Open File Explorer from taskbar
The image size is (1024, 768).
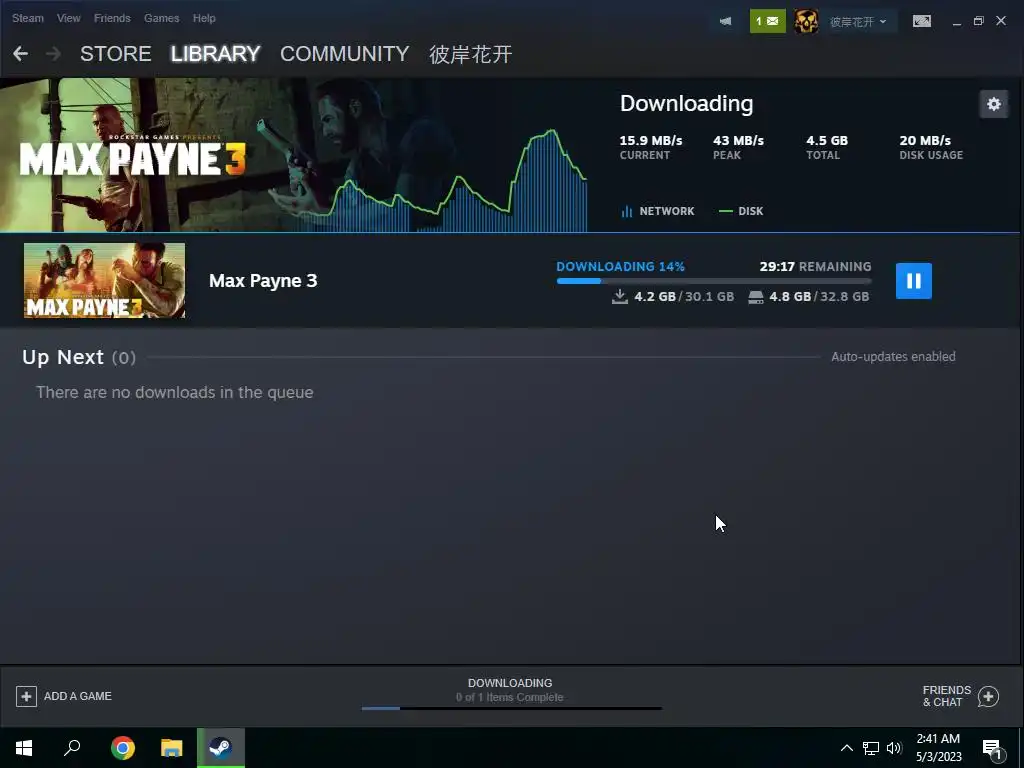click(172, 748)
